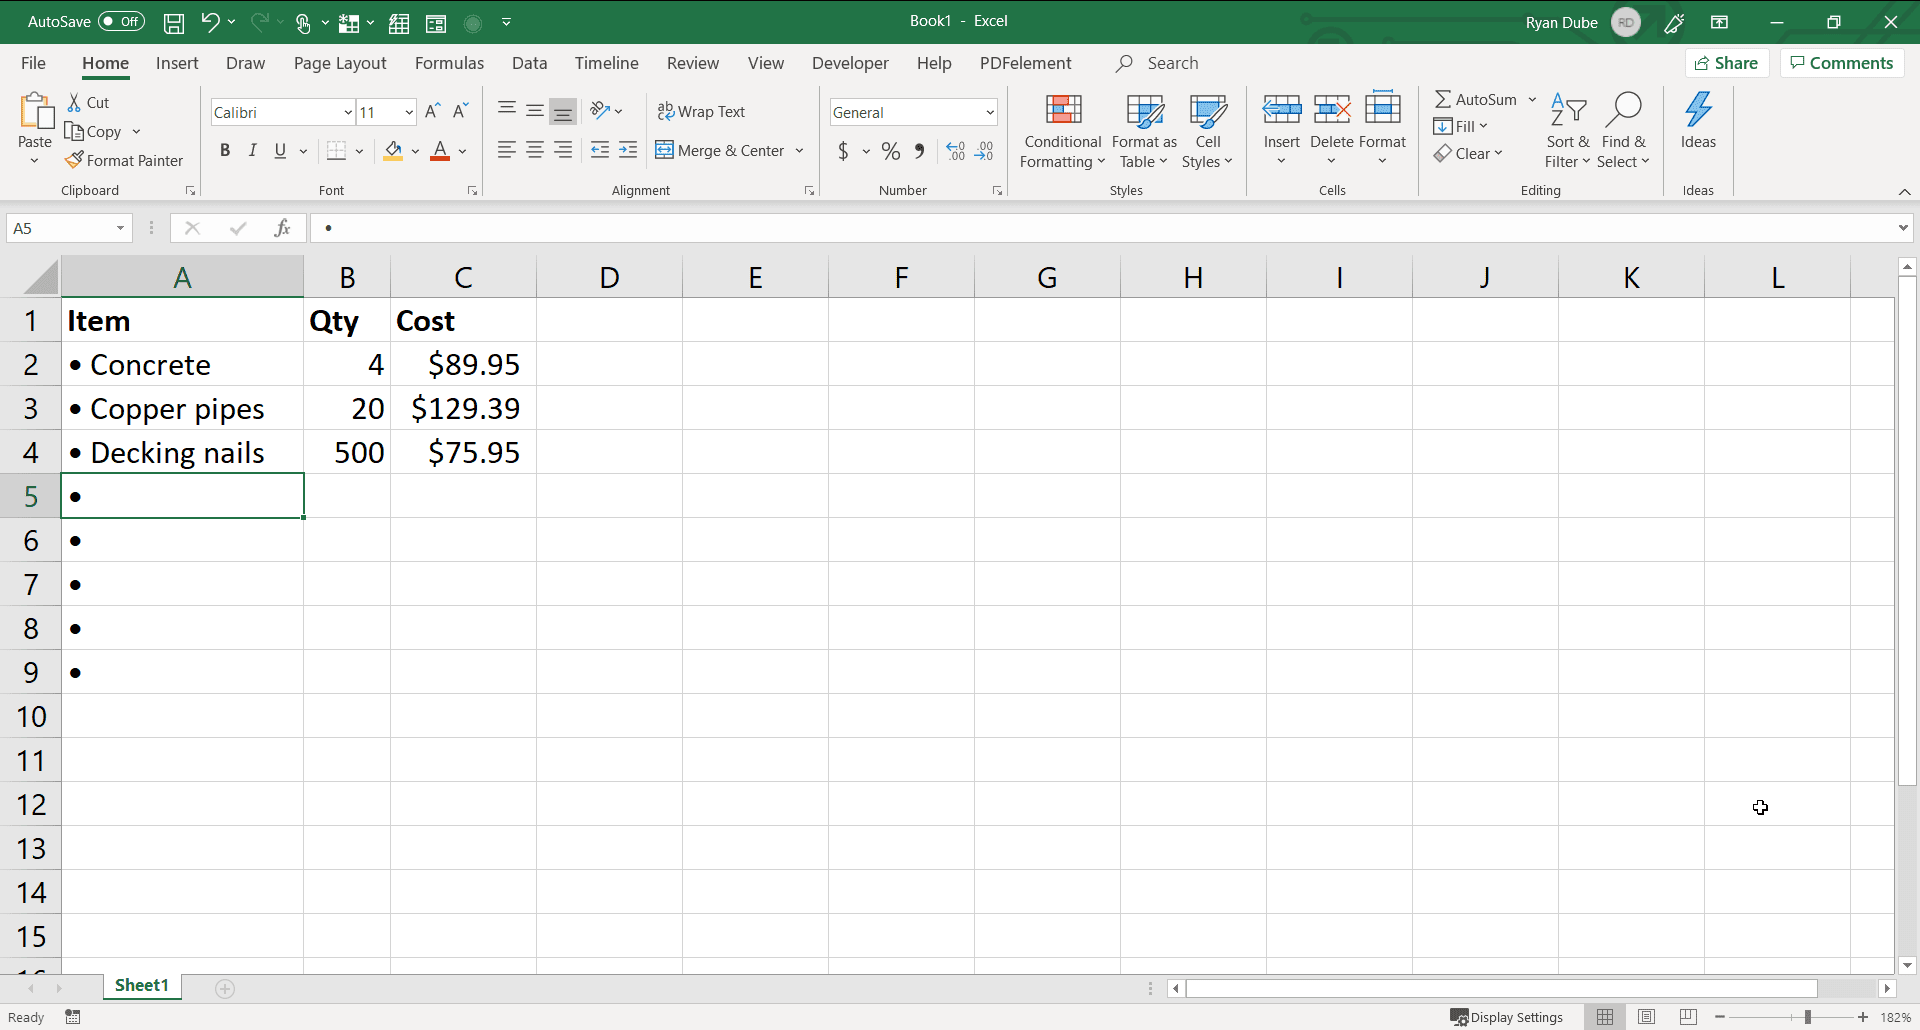The height and width of the screenshot is (1030, 1920).
Task: Apply Accounting dollar format
Action: (x=843, y=151)
